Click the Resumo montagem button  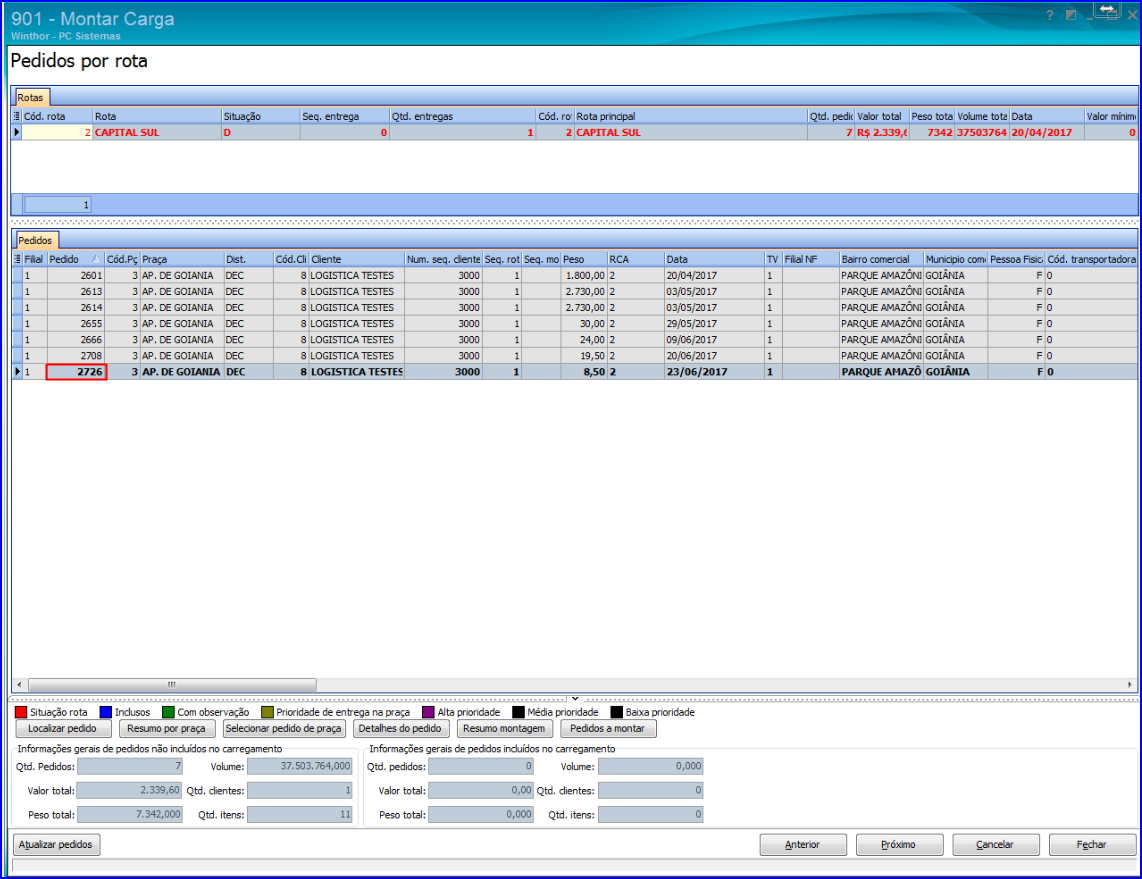[x=504, y=728]
